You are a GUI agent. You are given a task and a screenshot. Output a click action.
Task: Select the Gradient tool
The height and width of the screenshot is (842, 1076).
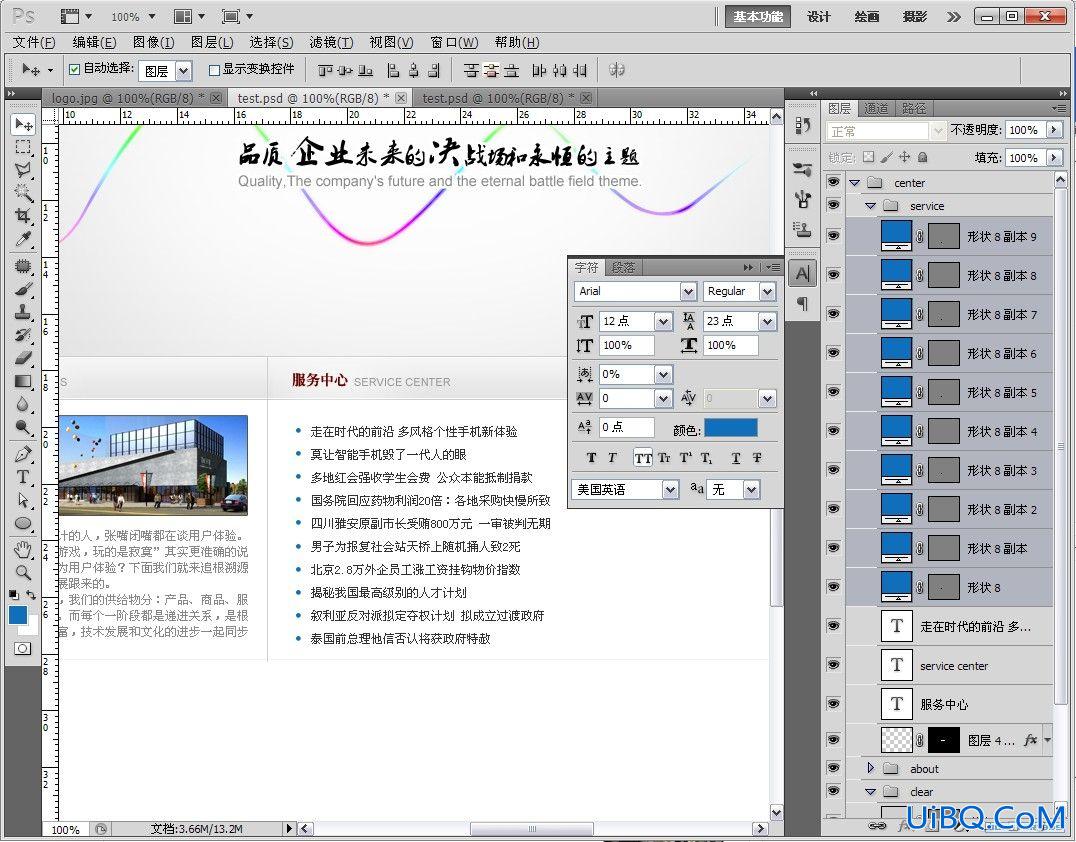(x=23, y=381)
